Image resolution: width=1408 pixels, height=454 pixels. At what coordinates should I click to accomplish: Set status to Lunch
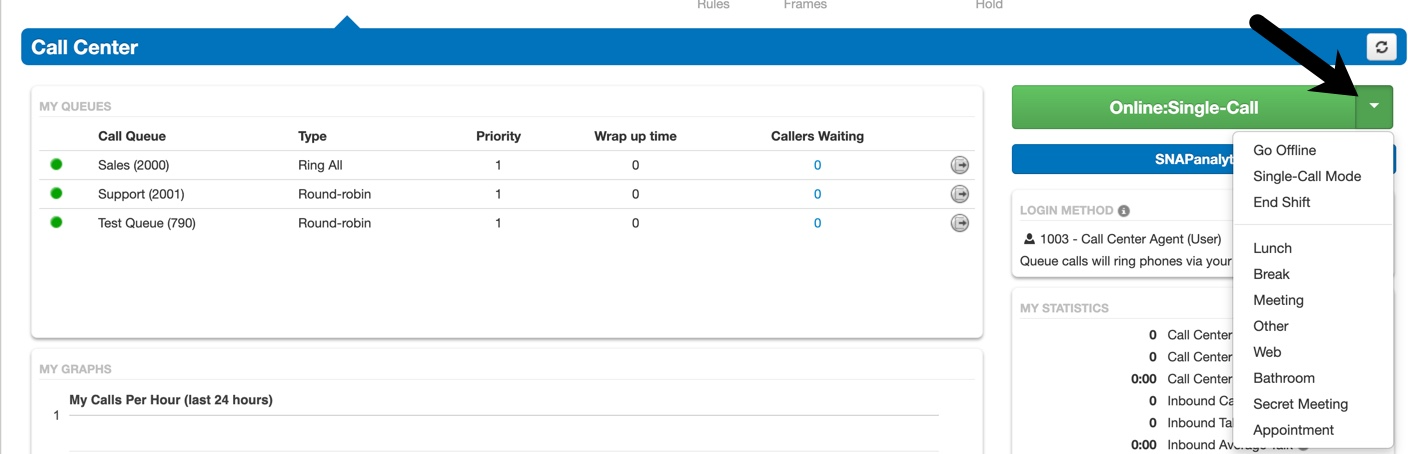coord(1272,248)
